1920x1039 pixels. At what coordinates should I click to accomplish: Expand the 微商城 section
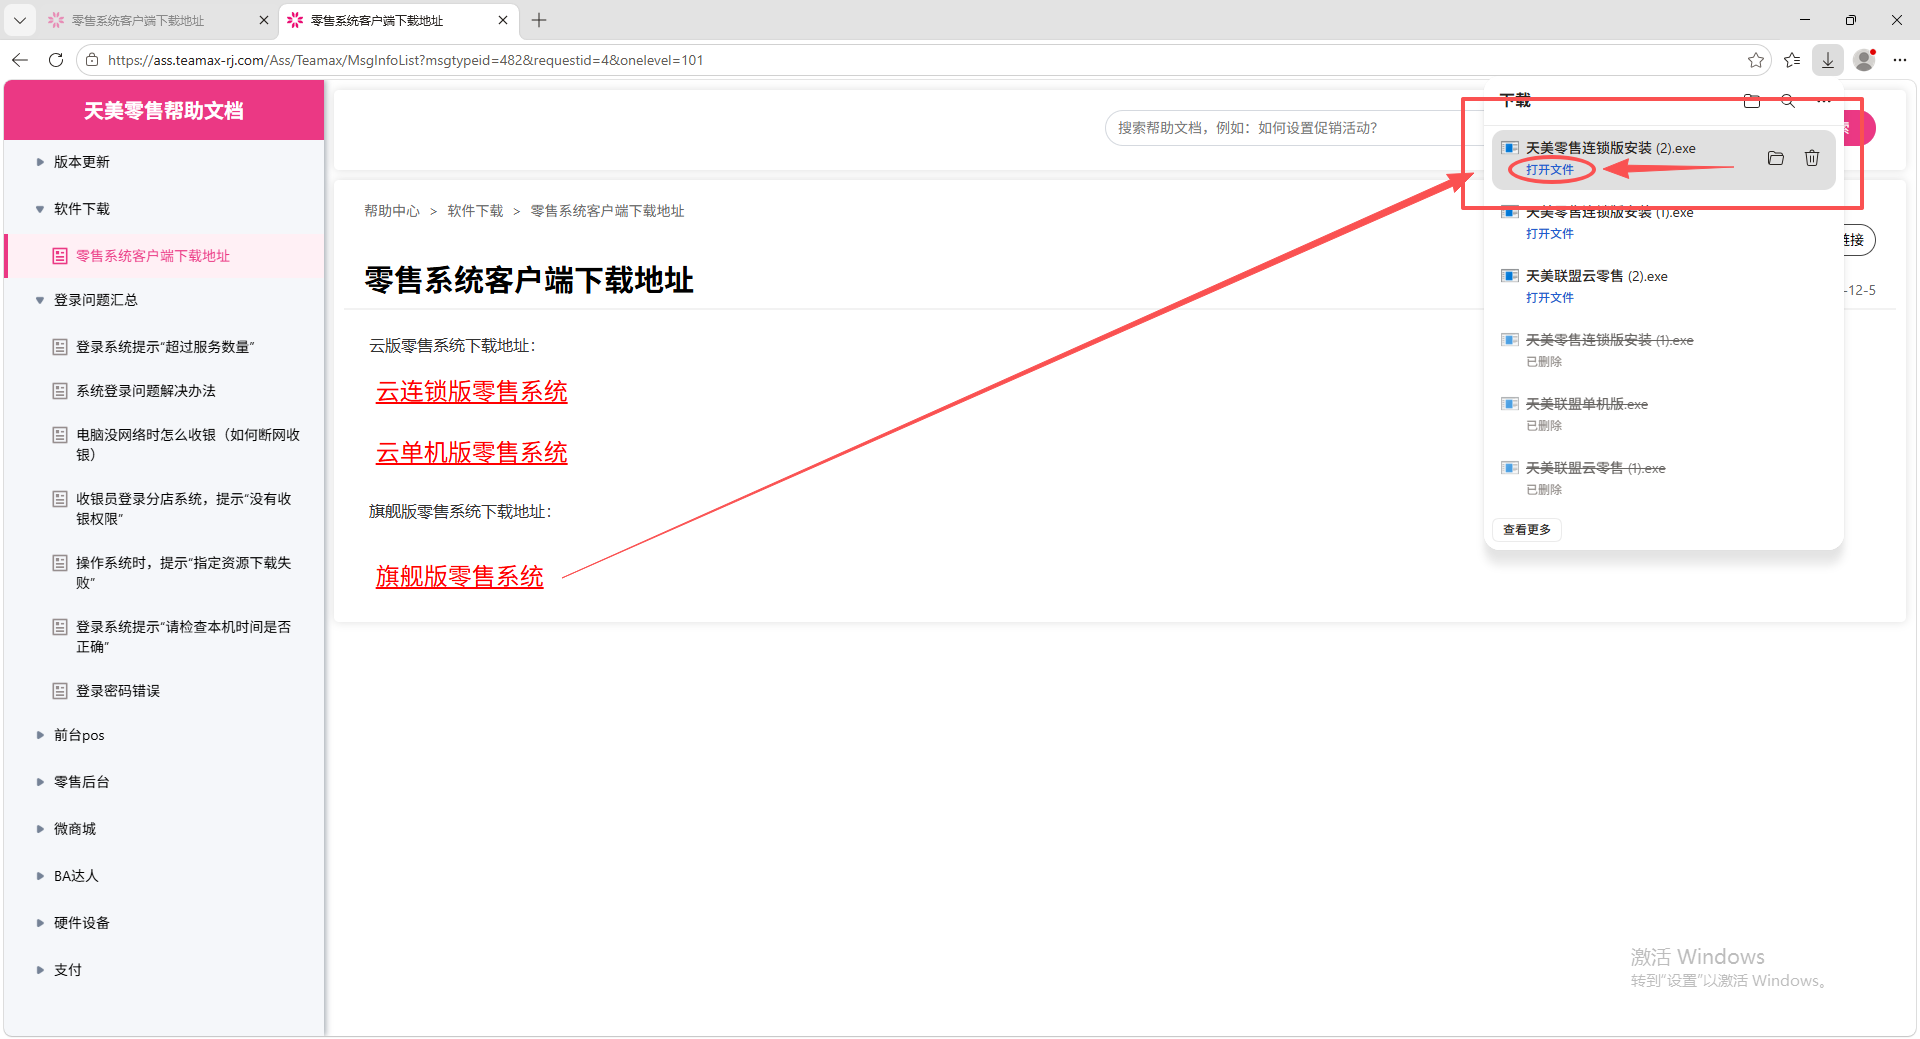coord(75,829)
